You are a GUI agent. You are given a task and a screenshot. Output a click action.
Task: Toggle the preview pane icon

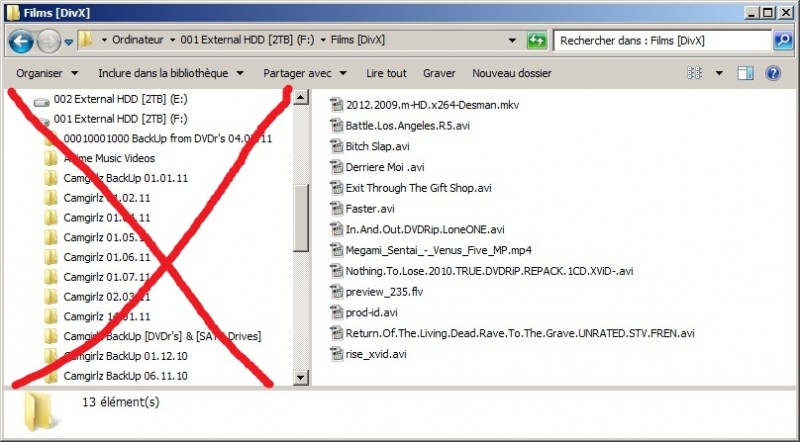[x=745, y=73]
